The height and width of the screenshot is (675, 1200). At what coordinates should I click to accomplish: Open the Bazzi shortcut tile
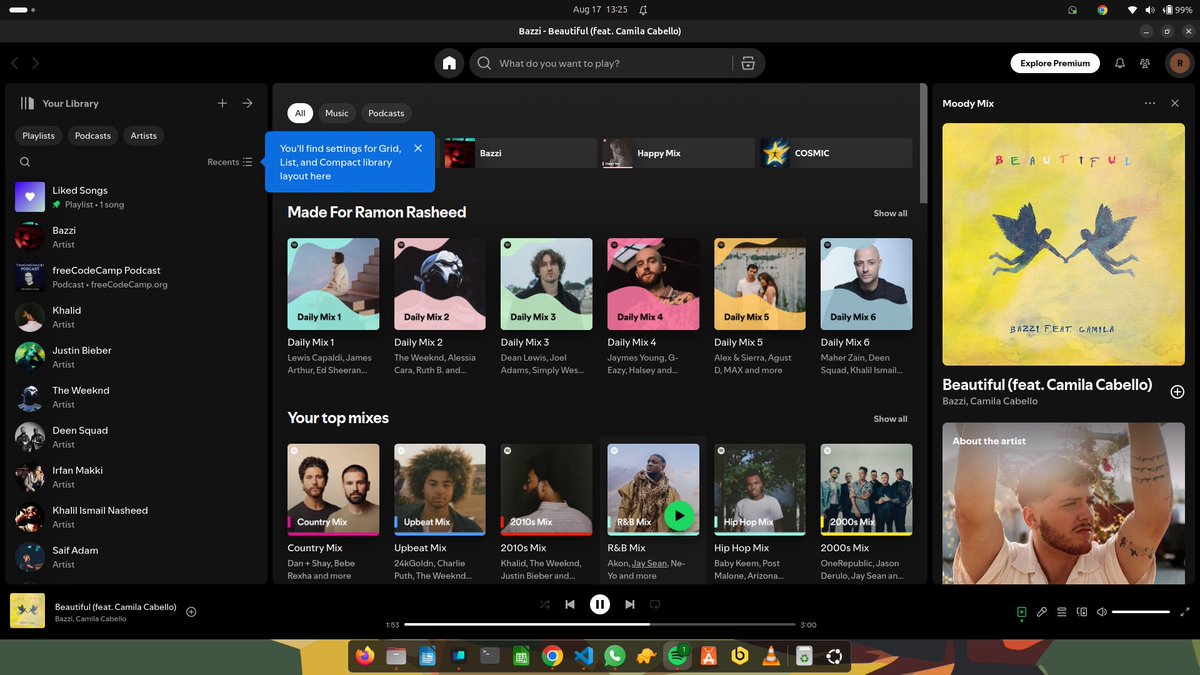pos(520,153)
